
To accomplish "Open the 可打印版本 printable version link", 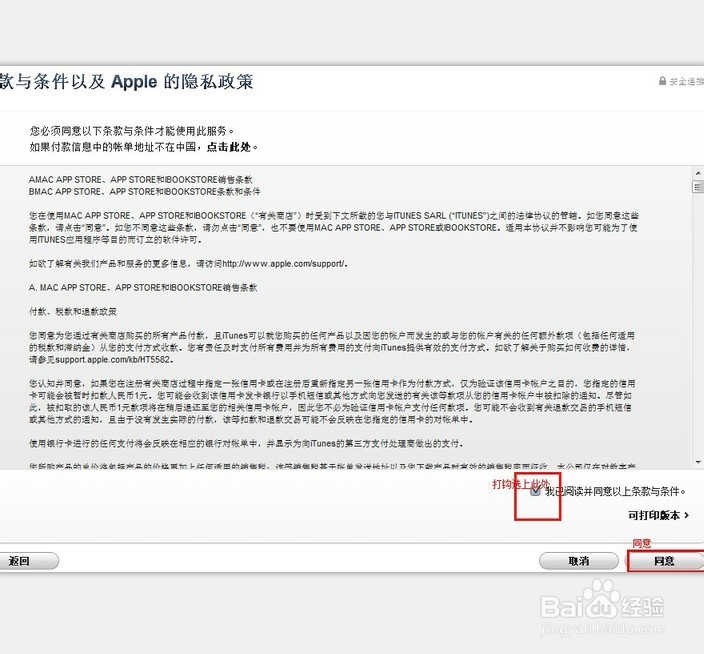I will pyautogui.click(x=658, y=515).
